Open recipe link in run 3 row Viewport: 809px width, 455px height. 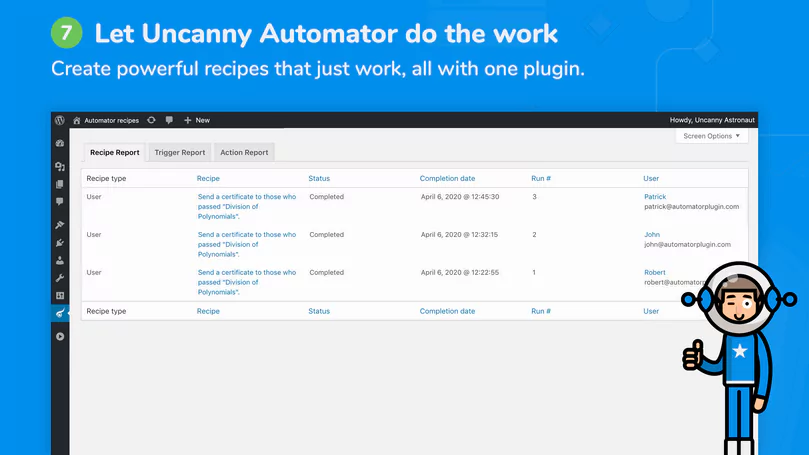click(247, 206)
